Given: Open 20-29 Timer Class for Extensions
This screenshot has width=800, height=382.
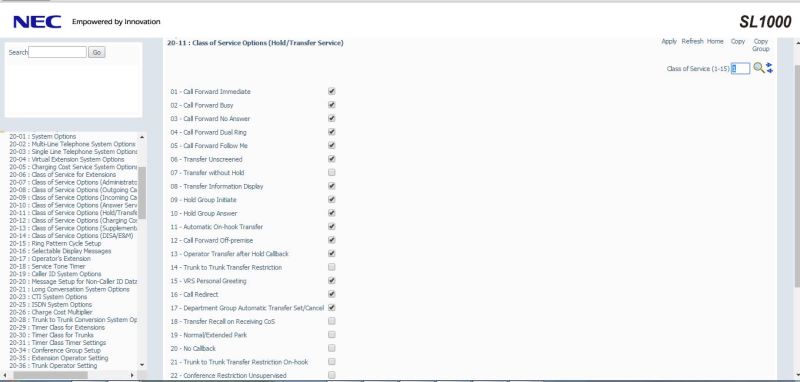Looking at the screenshot, I should pos(57,327).
